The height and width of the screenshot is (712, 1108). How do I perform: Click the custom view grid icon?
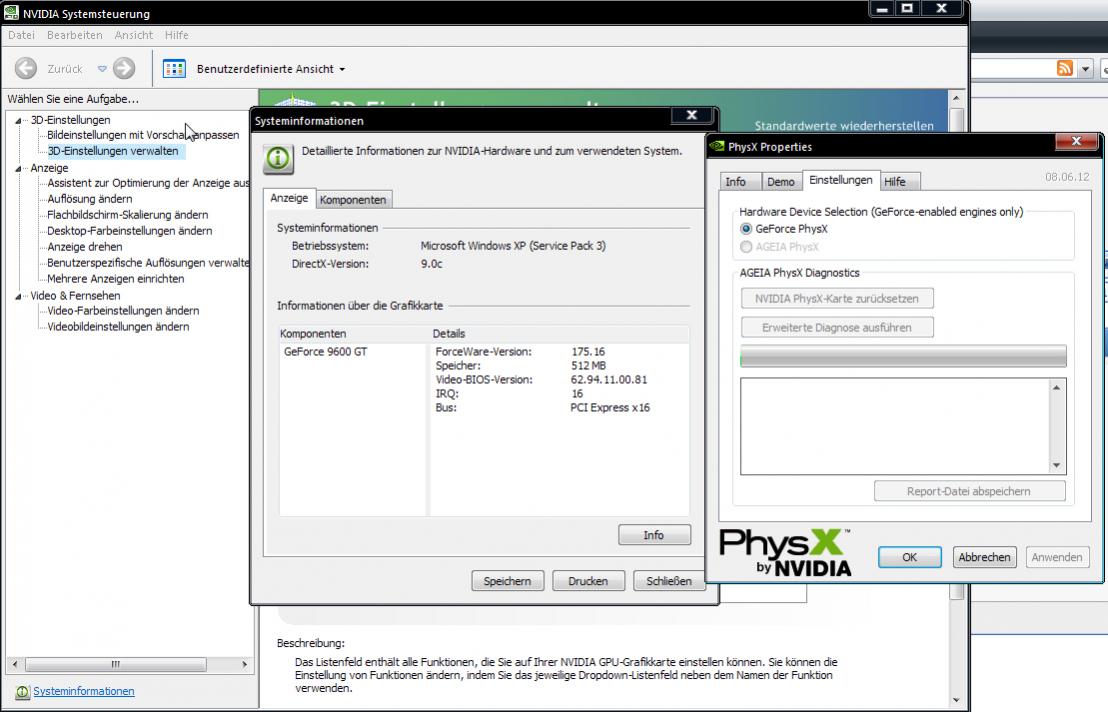click(174, 69)
